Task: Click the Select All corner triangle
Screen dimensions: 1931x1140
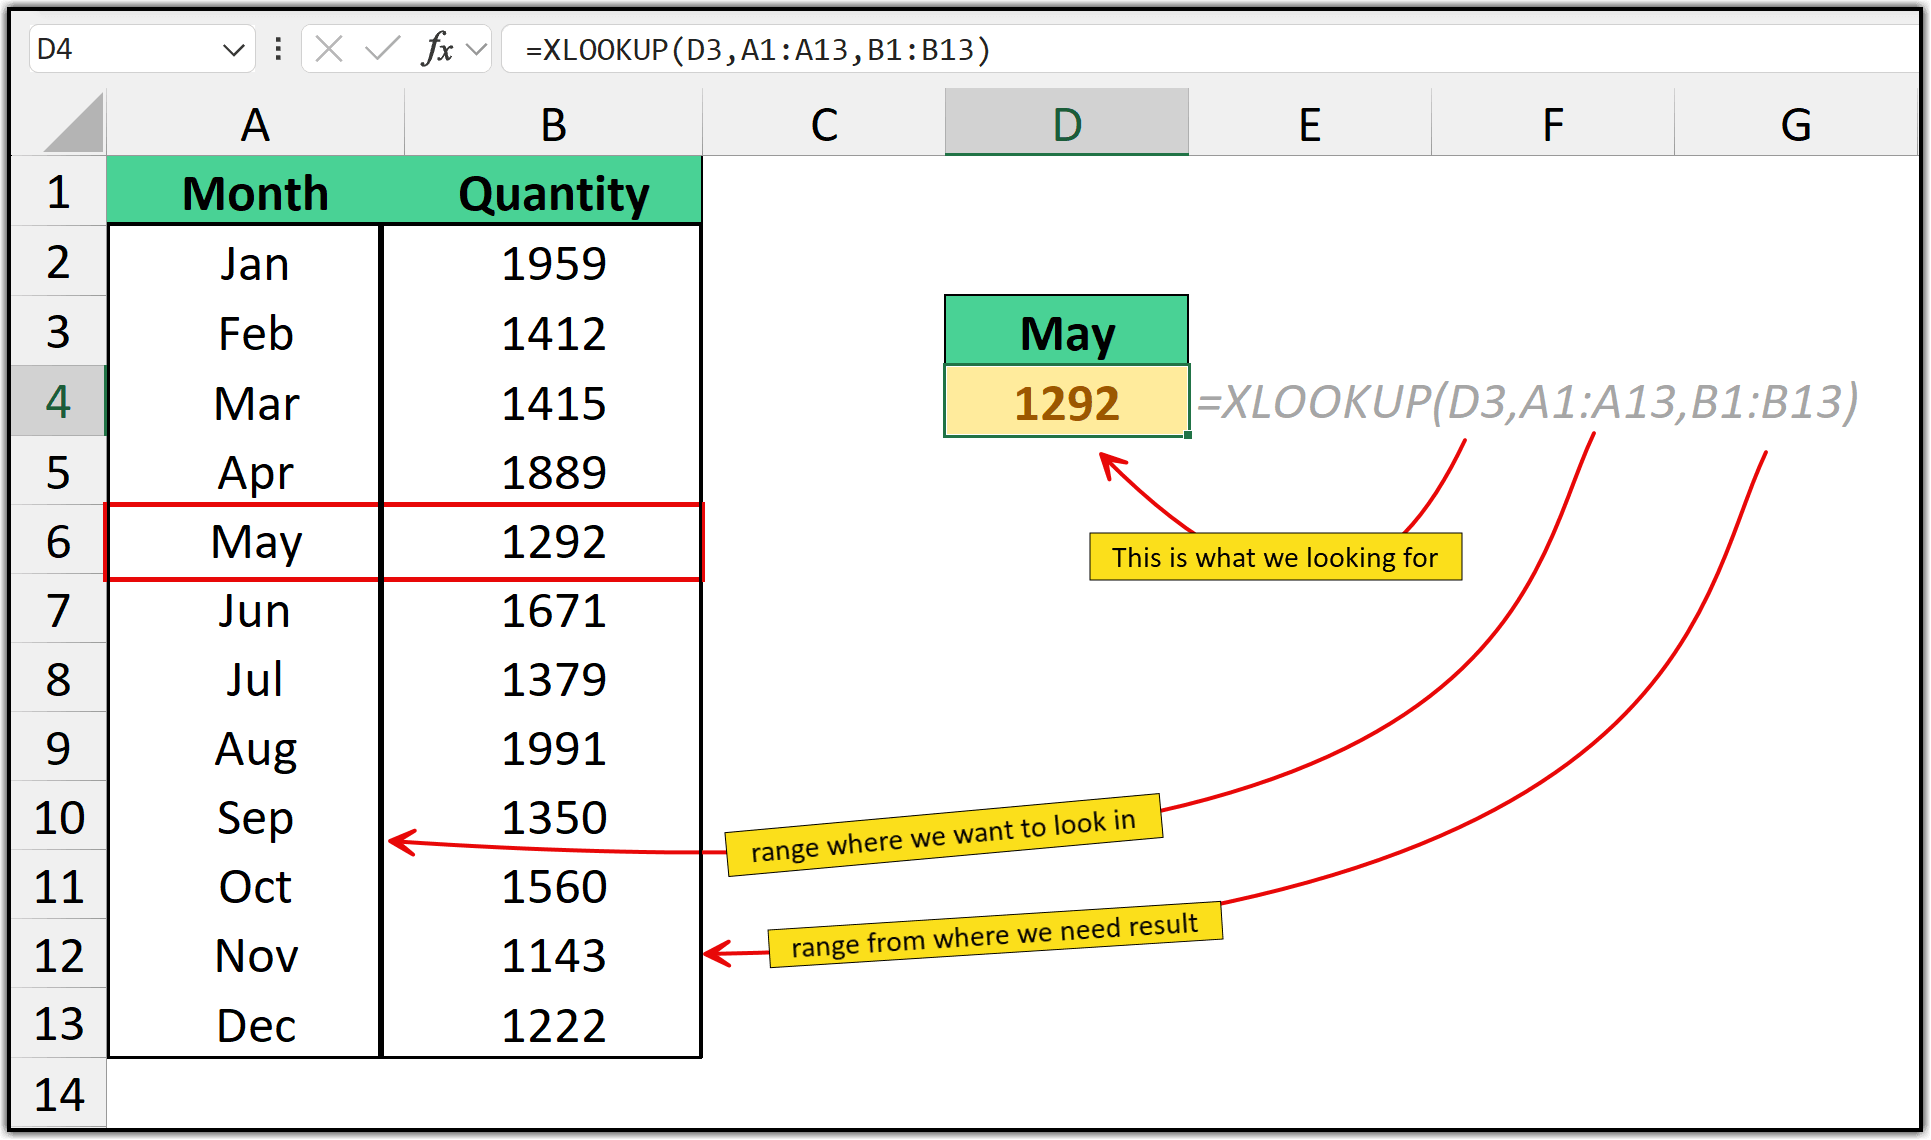Action: [72, 123]
